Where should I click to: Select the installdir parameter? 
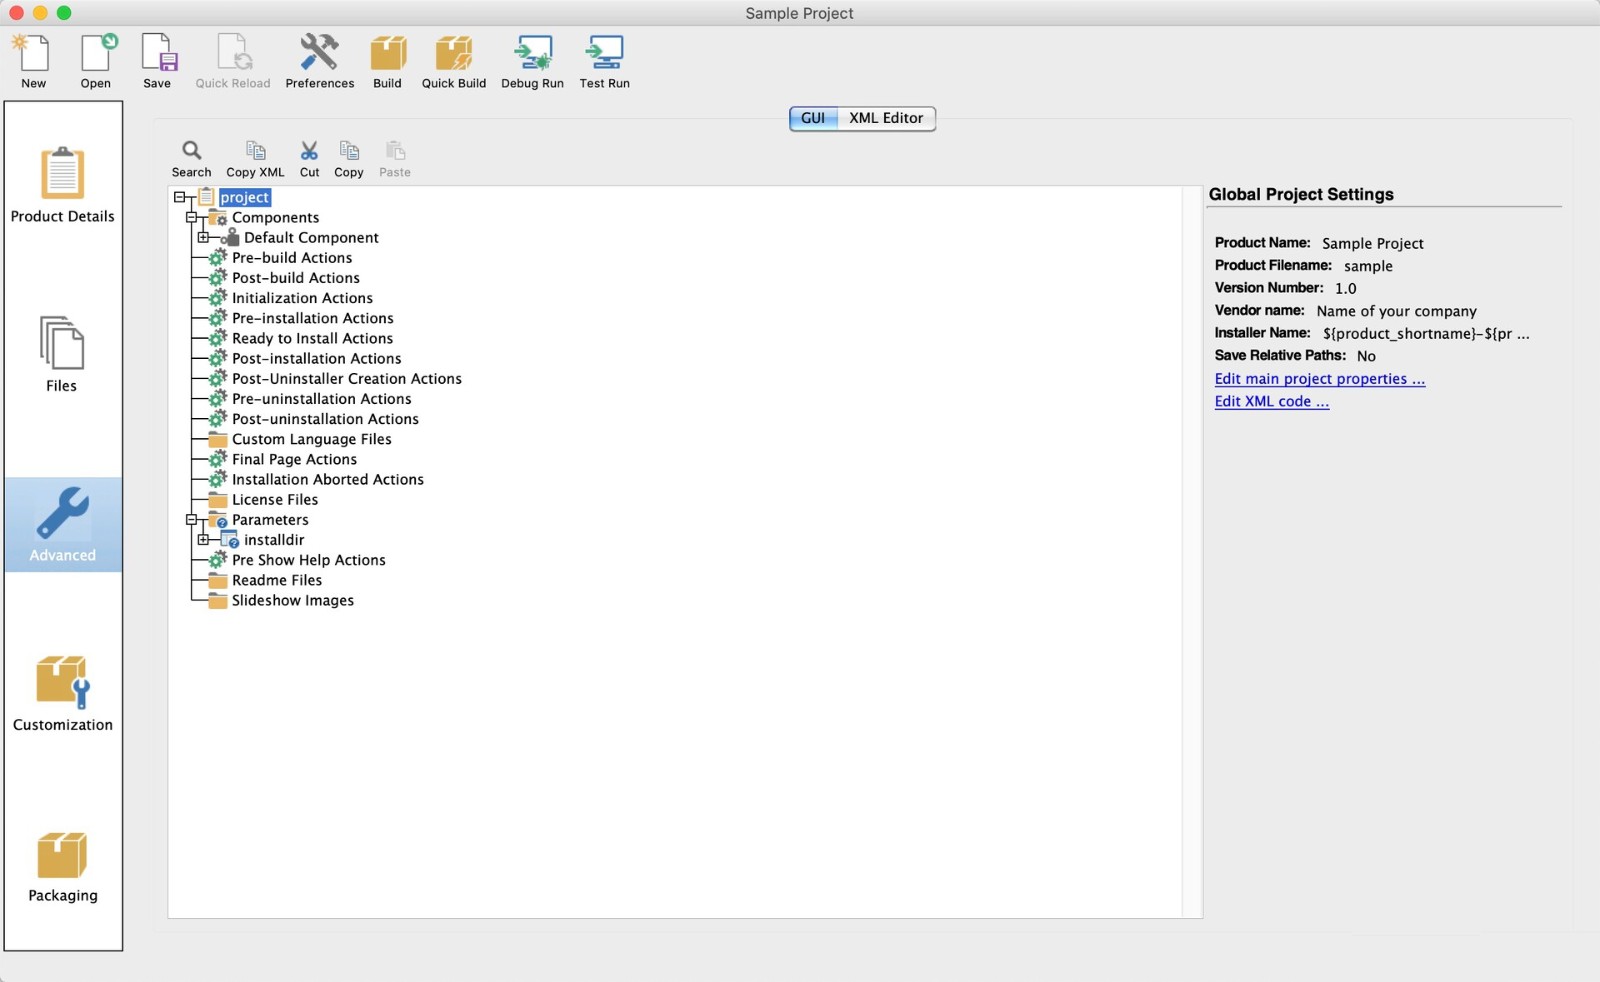[x=274, y=539]
